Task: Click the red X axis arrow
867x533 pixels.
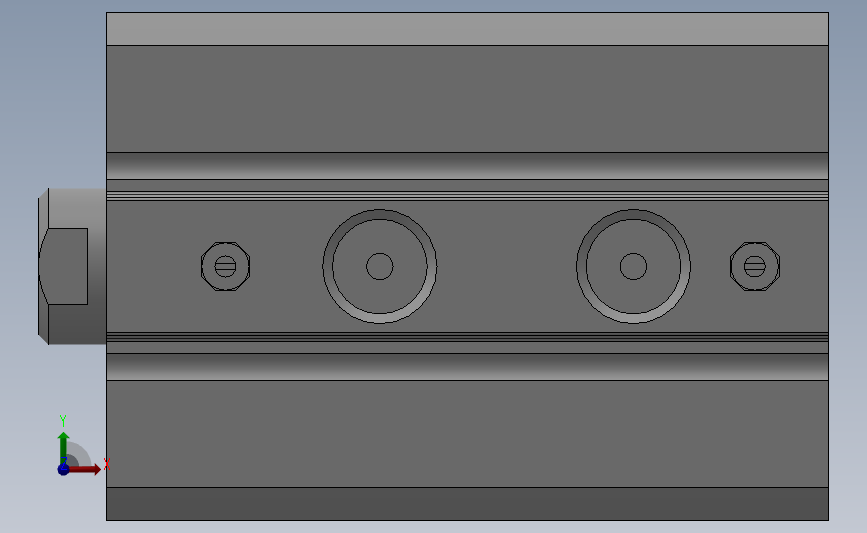Action: (x=83, y=469)
